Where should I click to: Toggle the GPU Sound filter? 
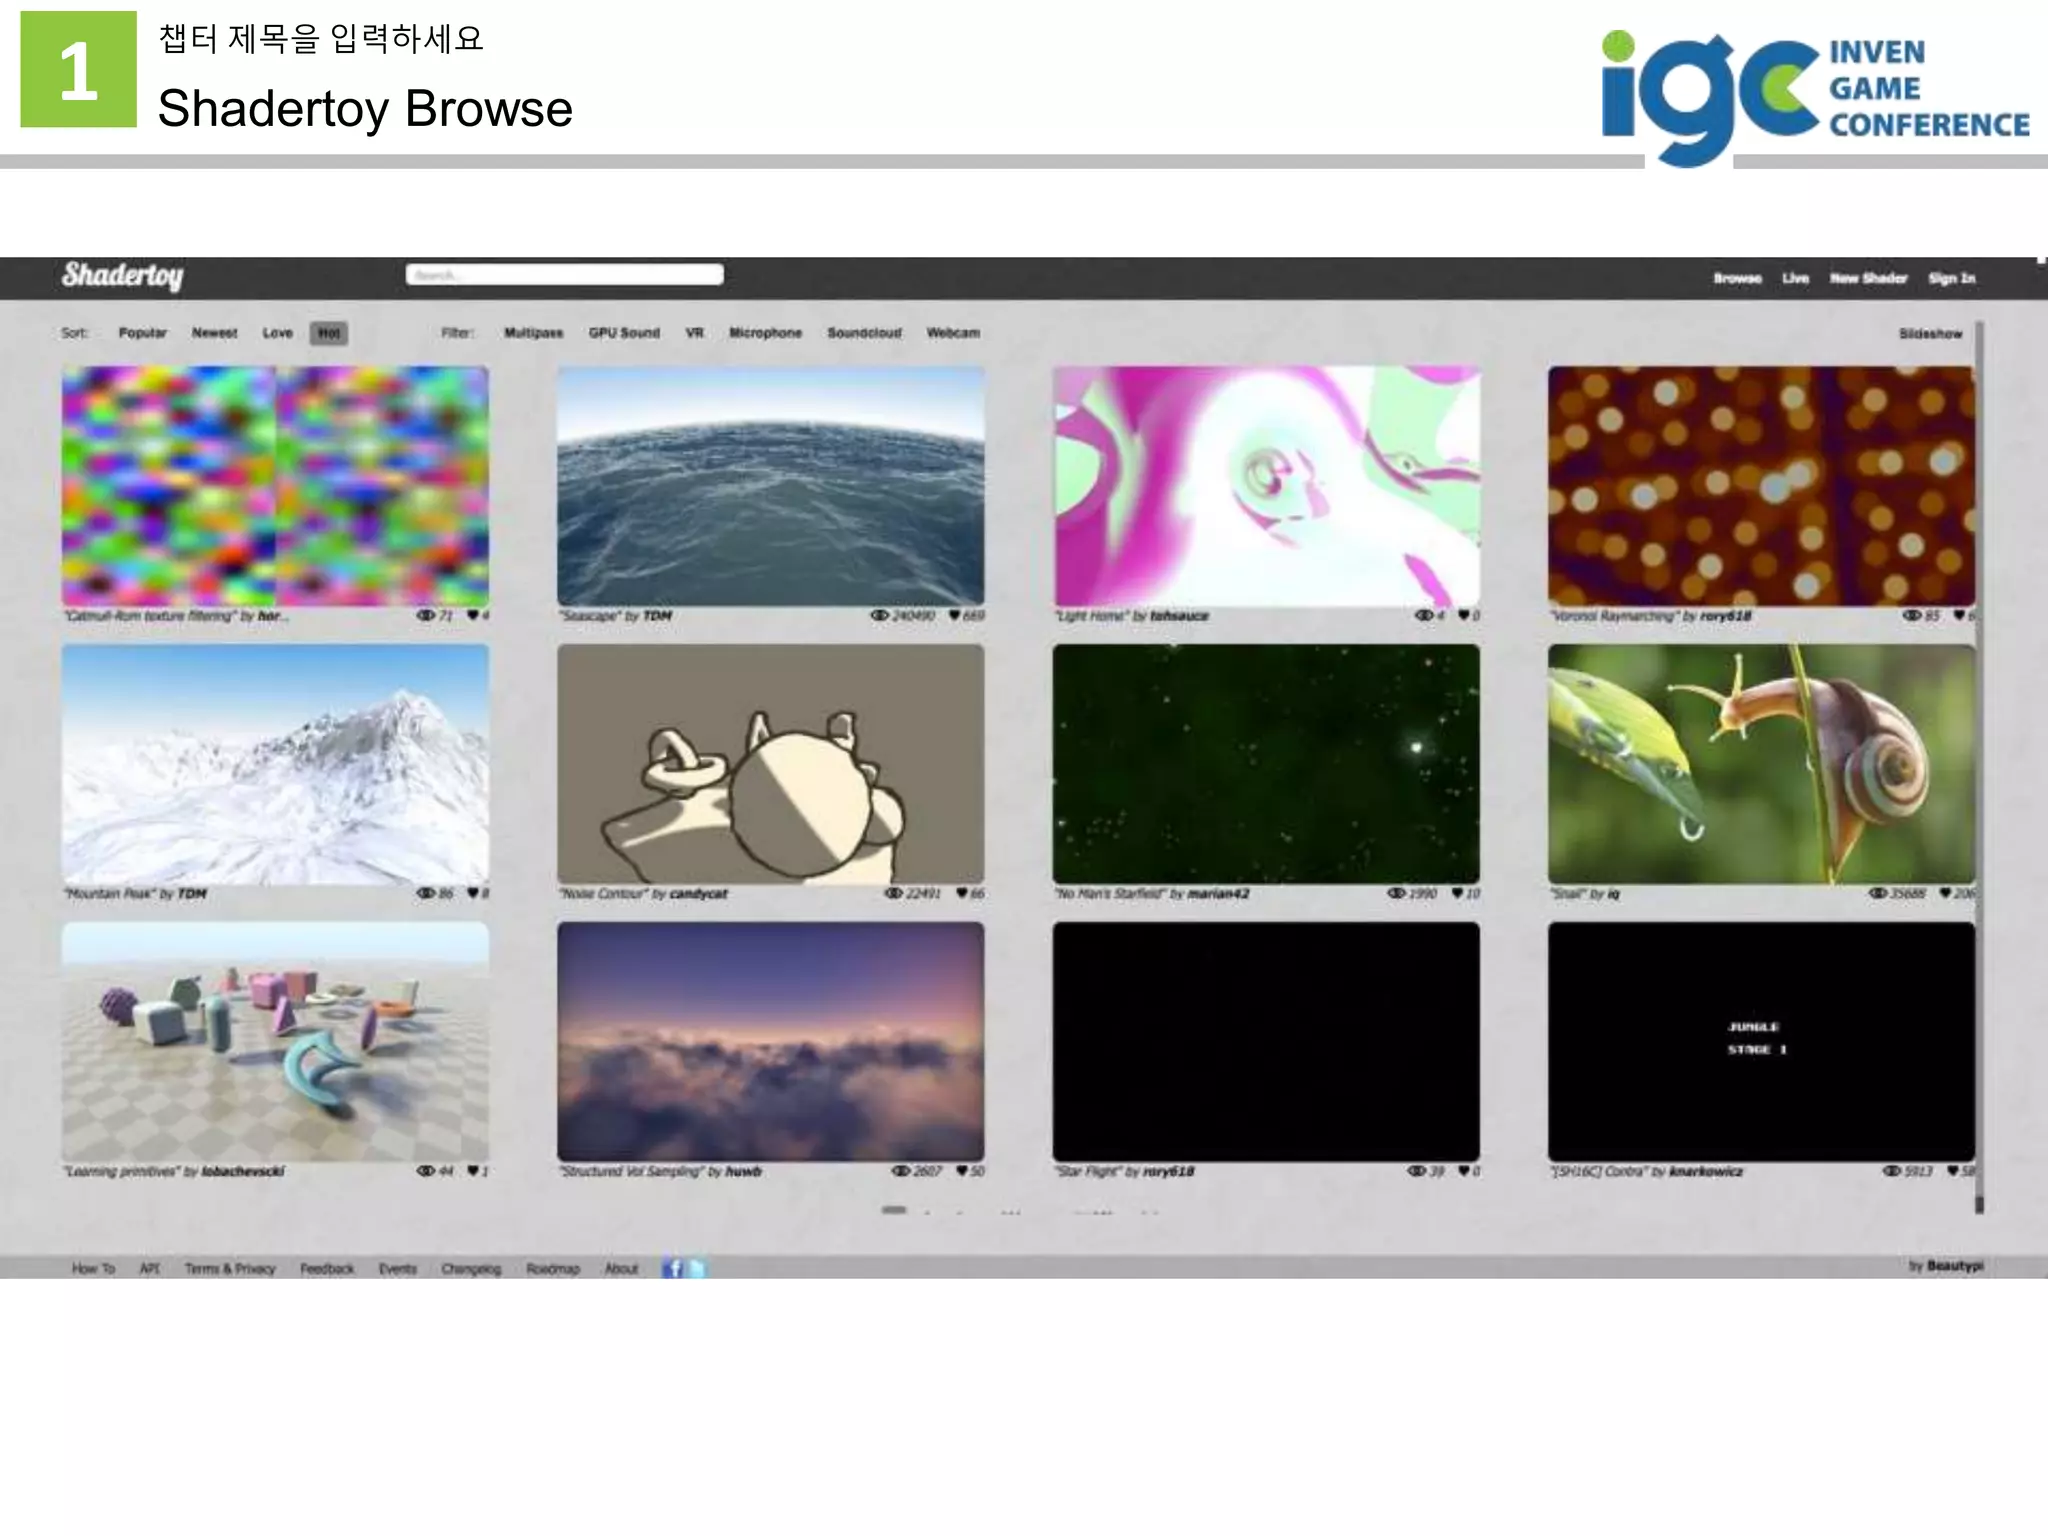624,333
